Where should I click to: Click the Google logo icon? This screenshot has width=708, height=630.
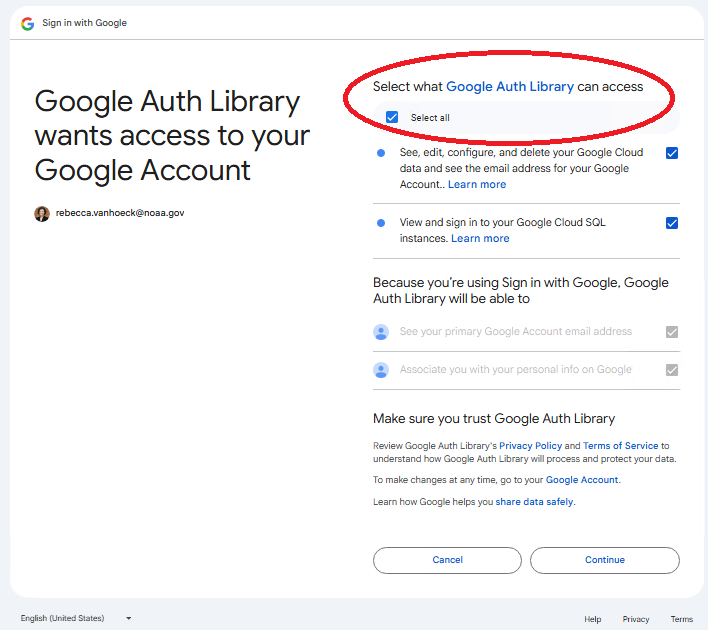pos(28,23)
